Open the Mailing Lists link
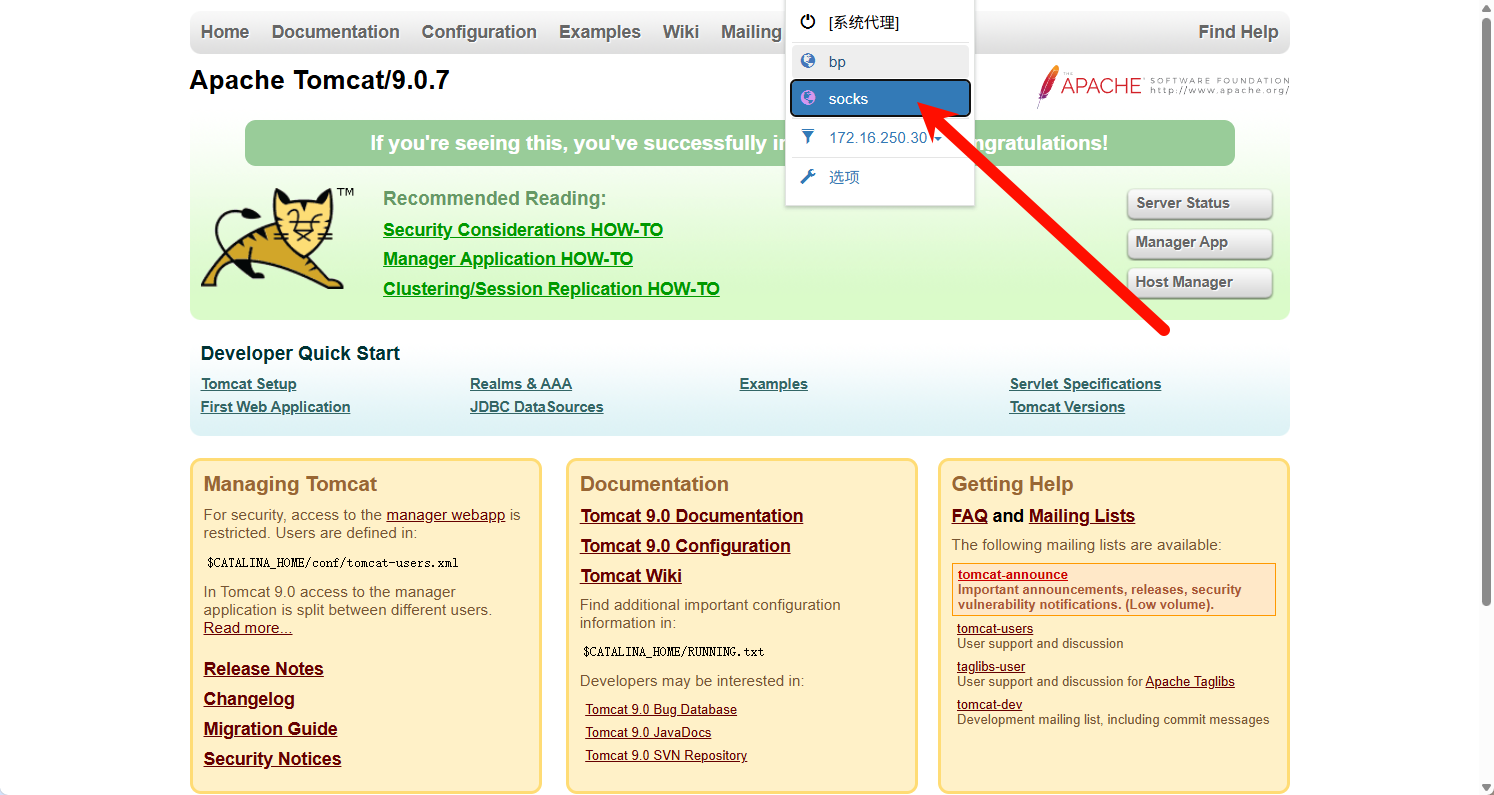The image size is (1494, 795). tap(1082, 516)
